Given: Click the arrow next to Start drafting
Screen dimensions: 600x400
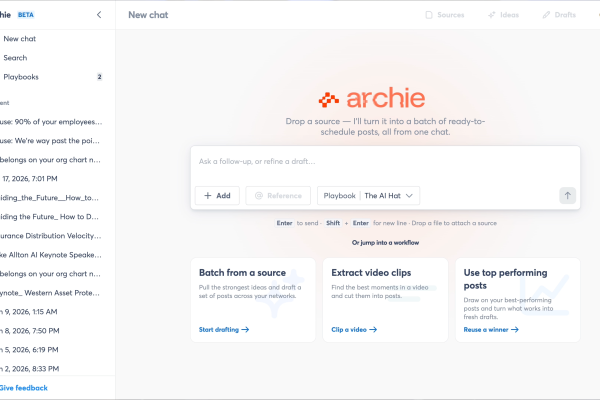Looking at the screenshot, I should click(x=245, y=330).
